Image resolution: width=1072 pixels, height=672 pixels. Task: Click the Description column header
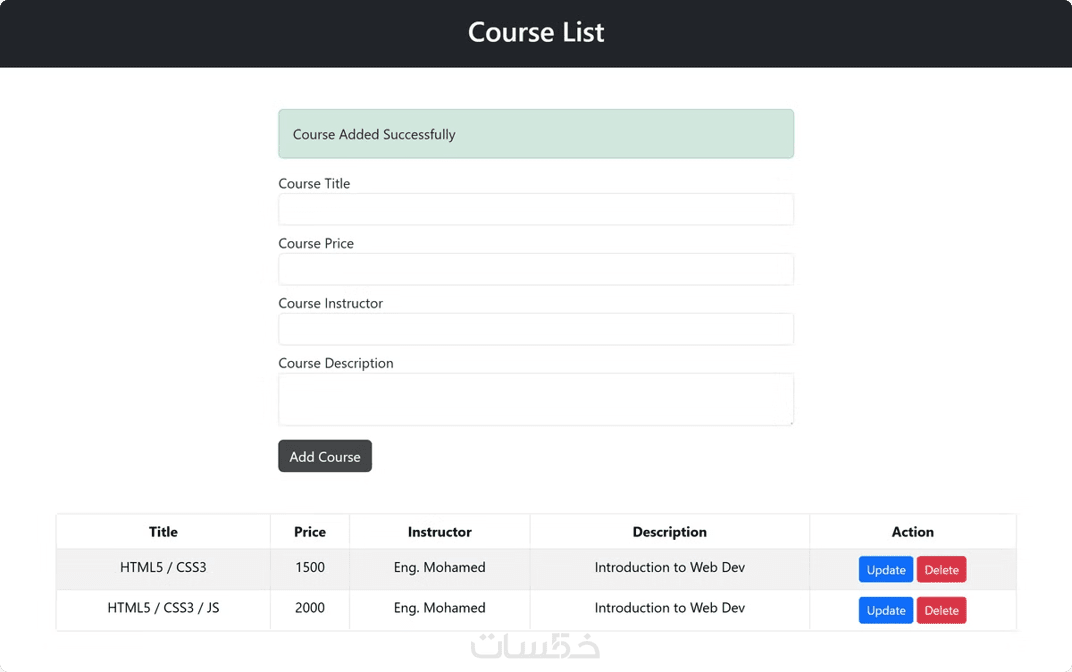tap(669, 532)
